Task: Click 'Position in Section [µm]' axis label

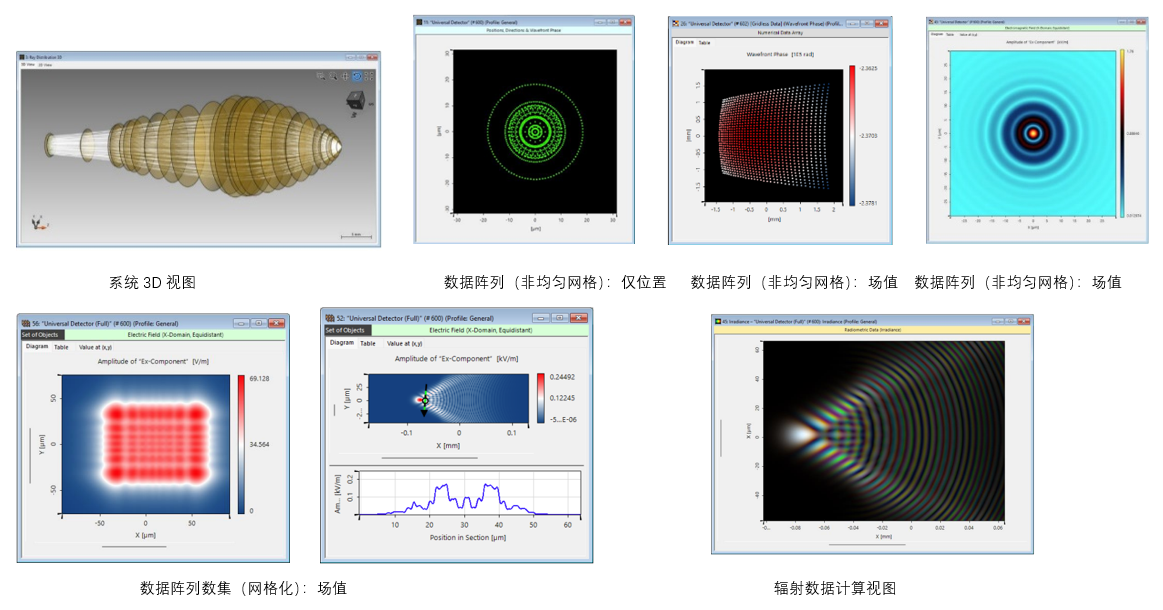Action: pos(467,537)
